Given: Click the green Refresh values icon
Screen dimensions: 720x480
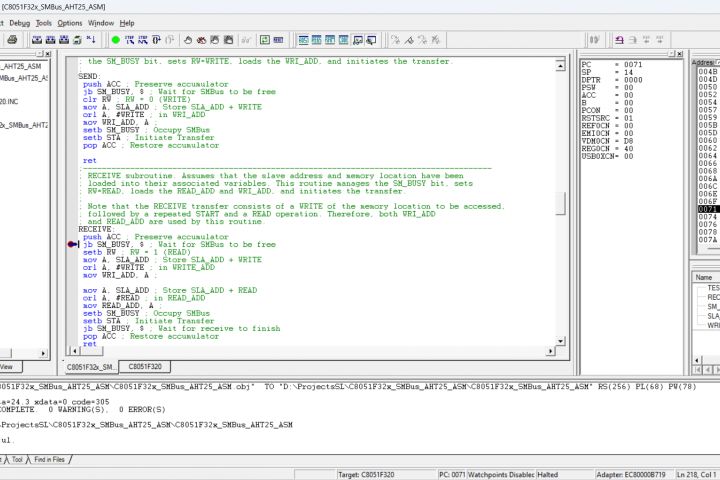Looking at the screenshot, I should pos(265,40).
